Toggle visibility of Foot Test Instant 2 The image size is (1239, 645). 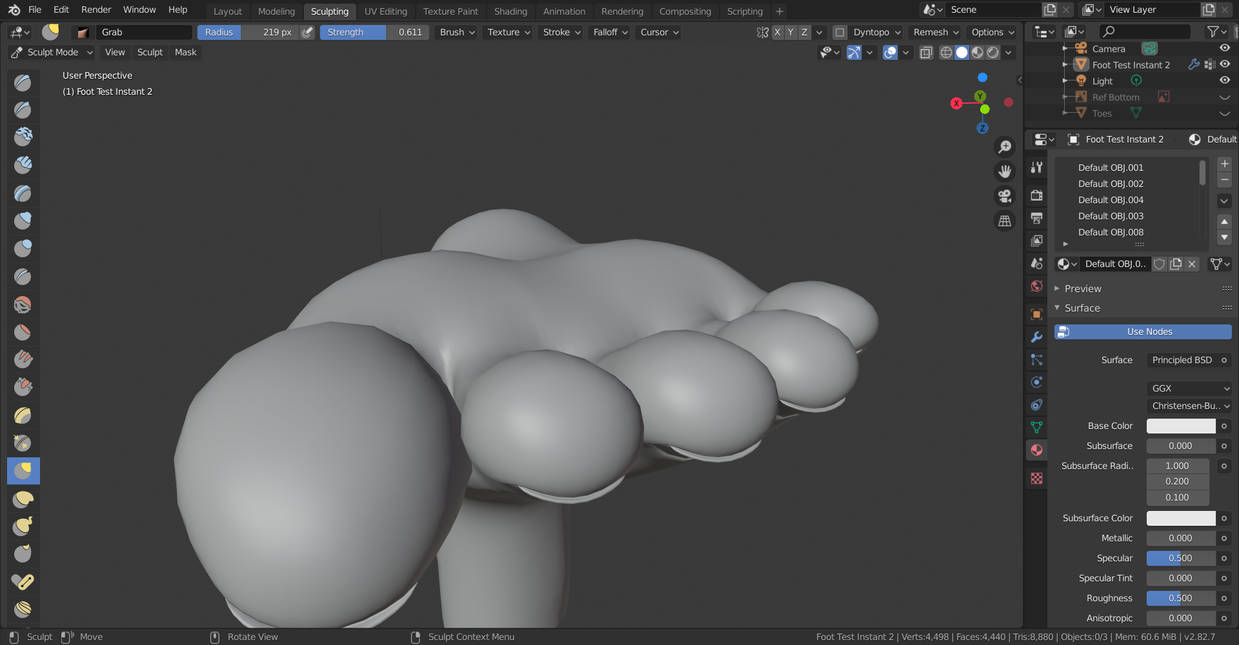1224,64
